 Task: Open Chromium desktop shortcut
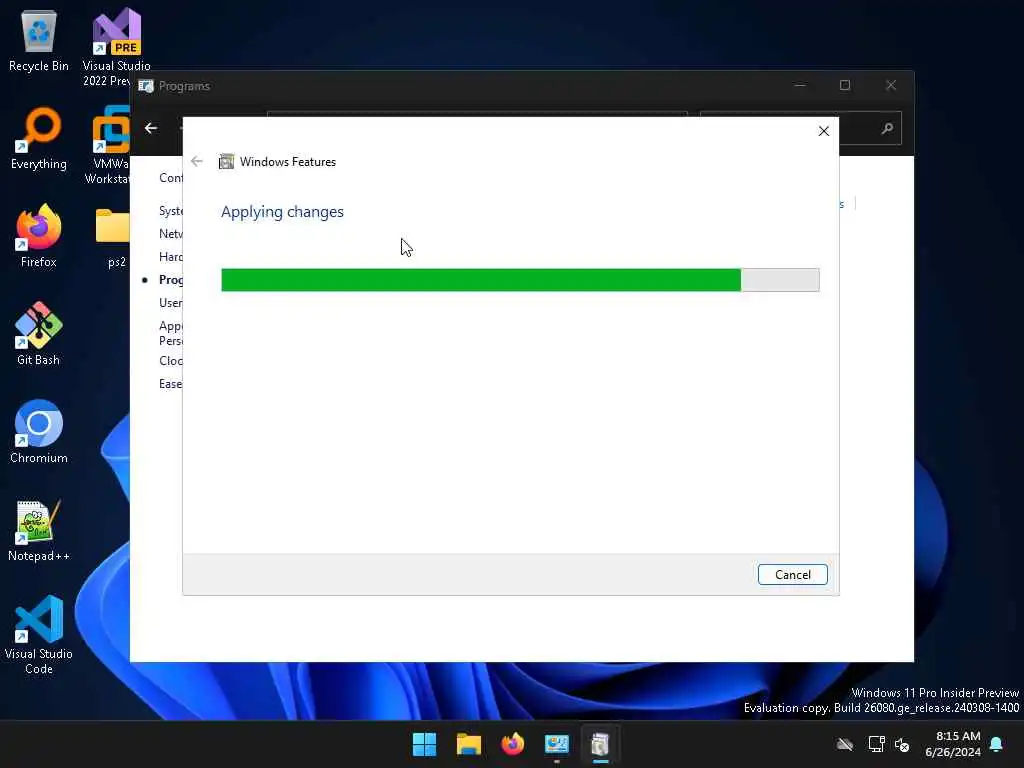39,432
